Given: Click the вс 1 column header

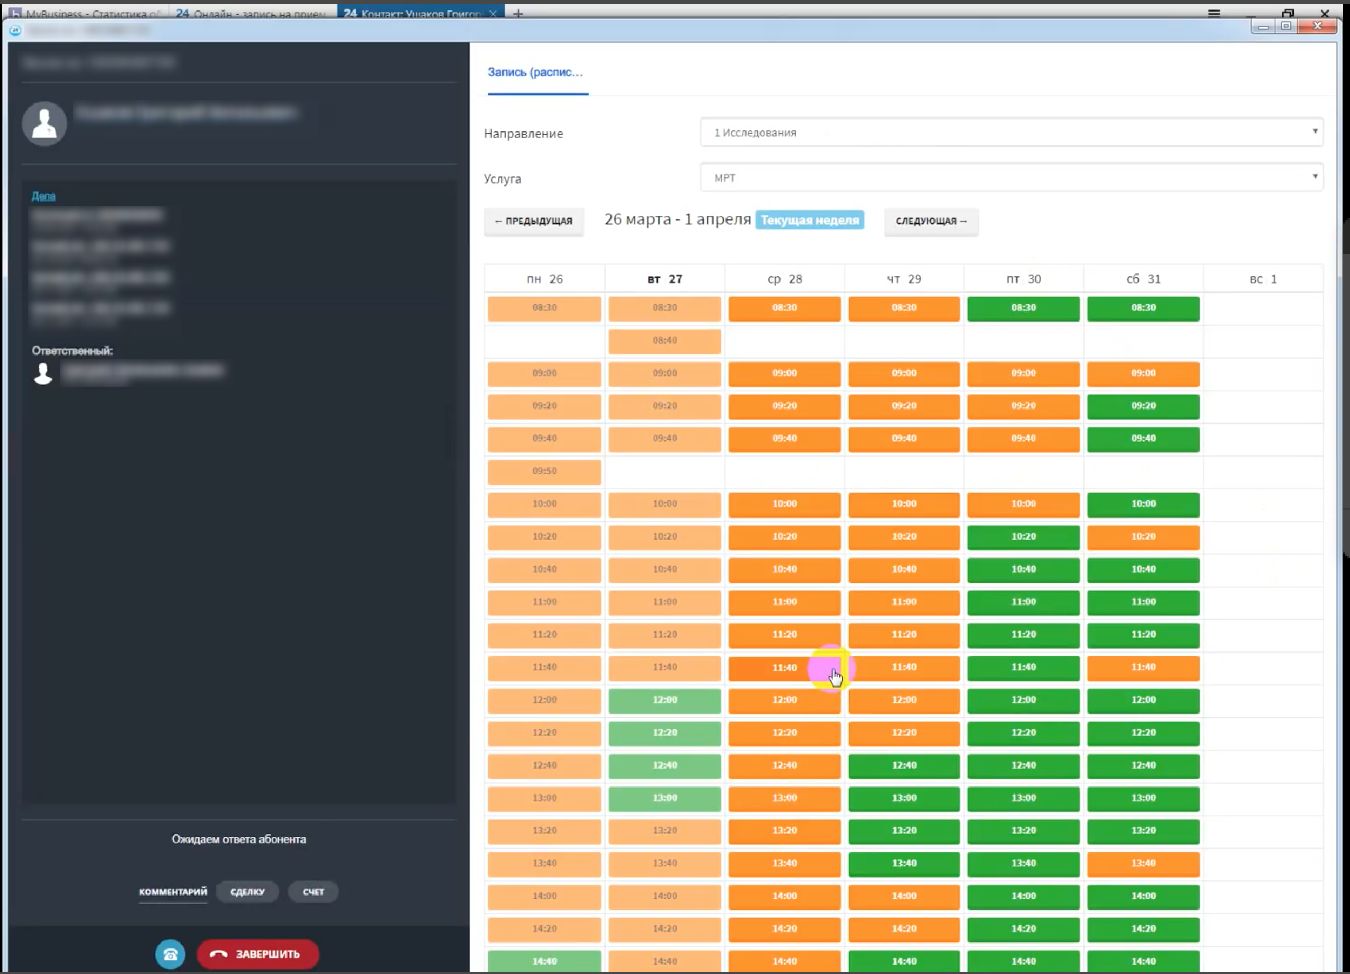Looking at the screenshot, I should [1263, 279].
